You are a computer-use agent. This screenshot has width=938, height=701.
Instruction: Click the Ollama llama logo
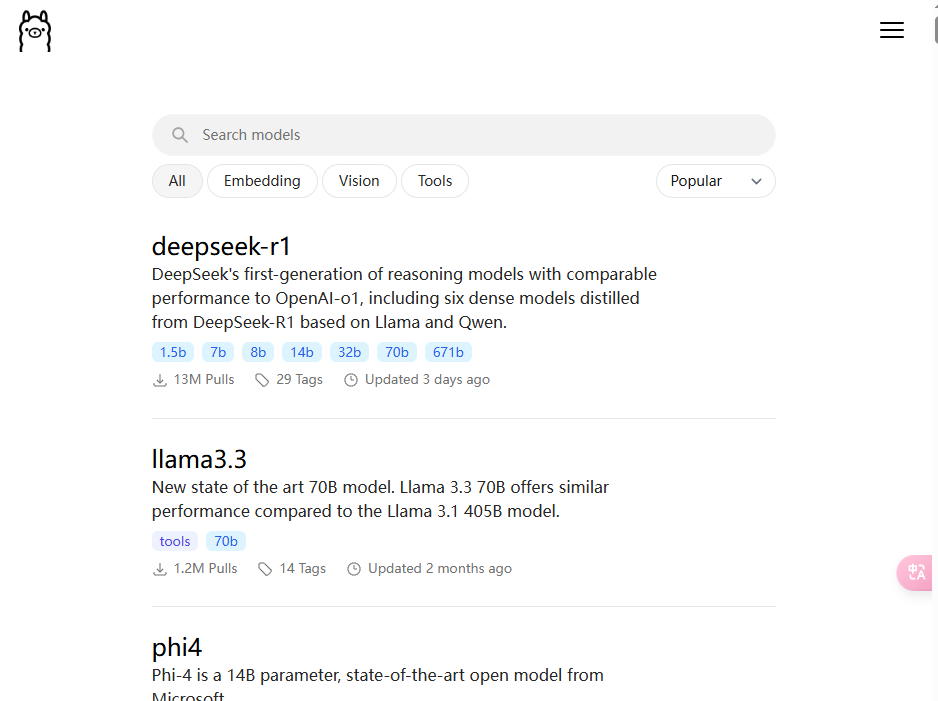pos(35,31)
